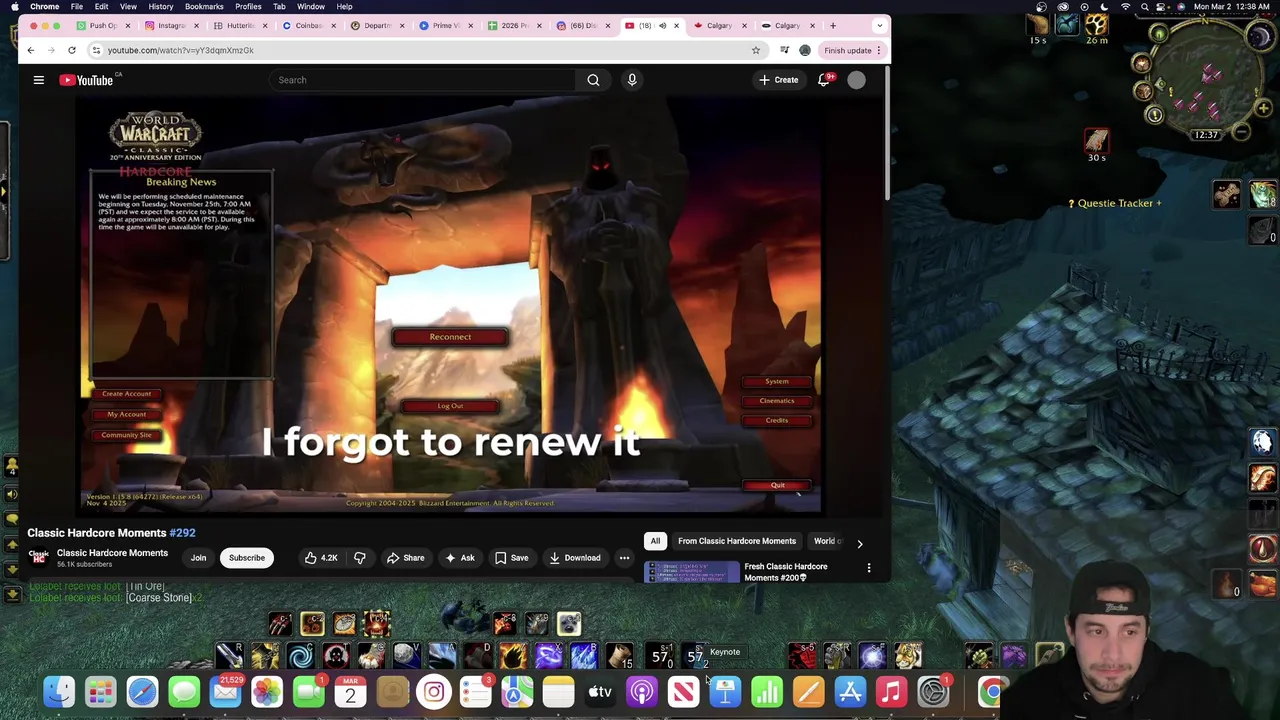Like the video with 4.2K likes
This screenshot has height=720, width=1280.
pyautogui.click(x=321, y=558)
